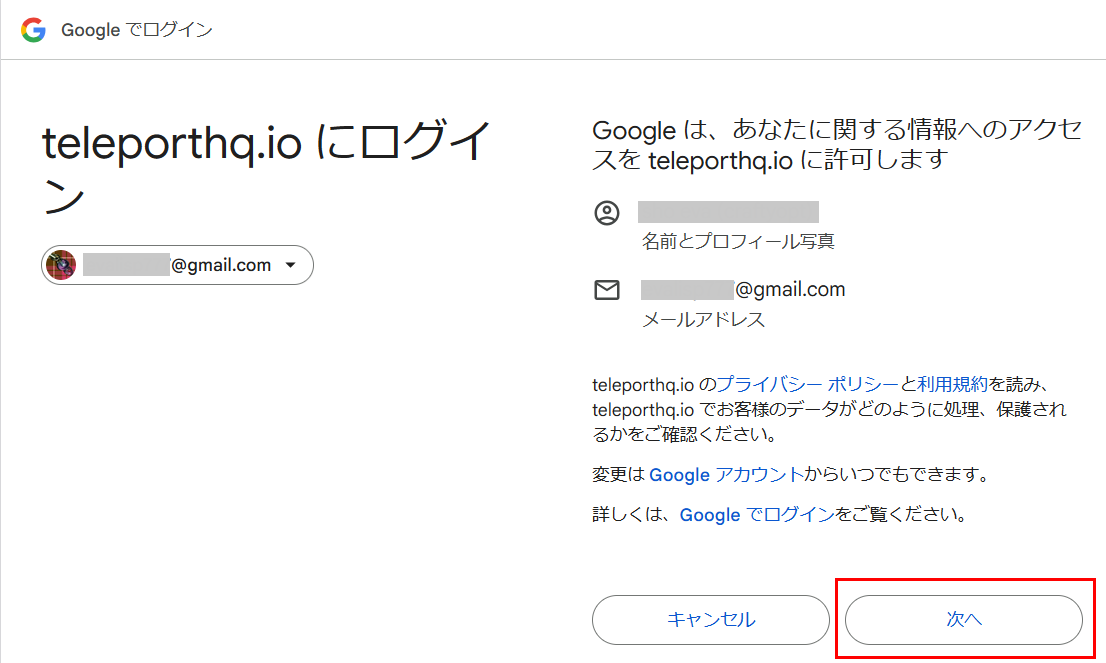Click the profile avatar inside the account chip
Image resolution: width=1106 pixels, height=663 pixels.
pos(61,264)
